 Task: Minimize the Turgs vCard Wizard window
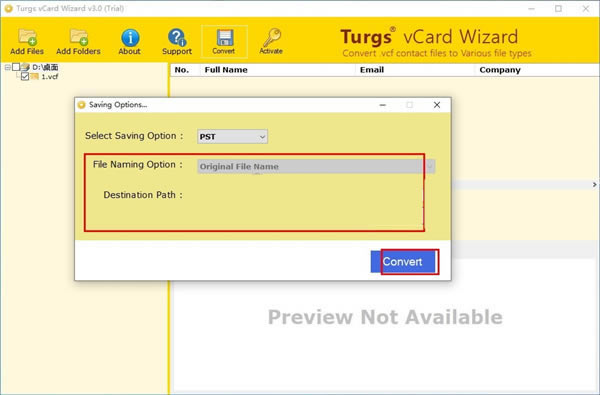point(531,8)
